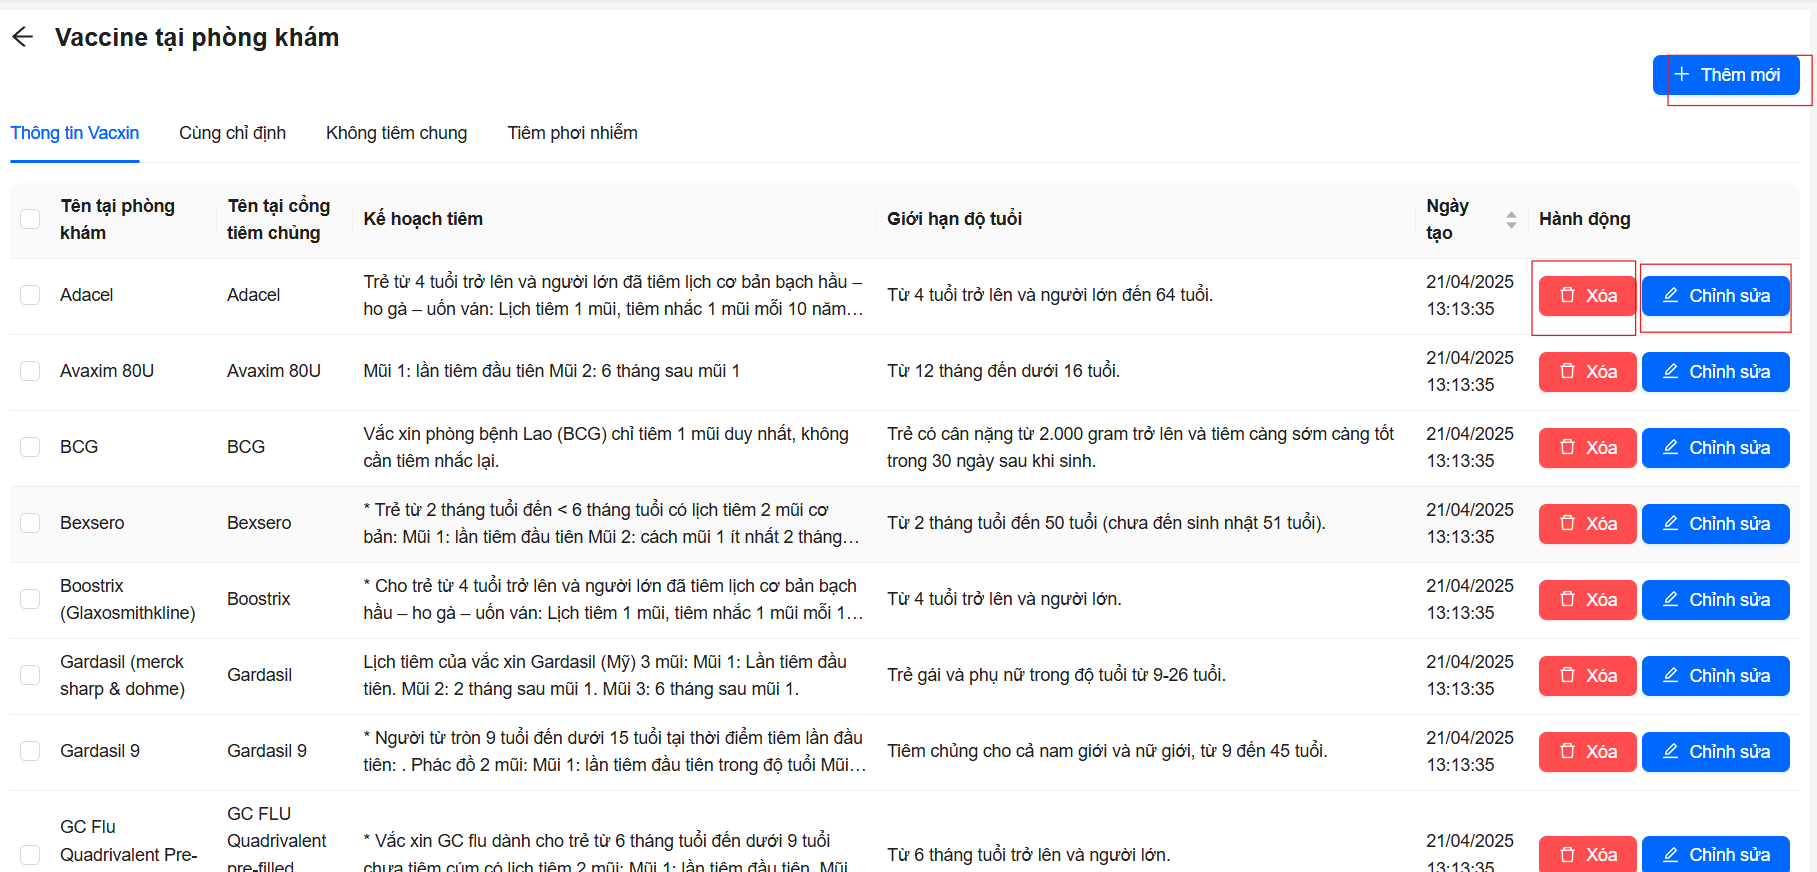Click pencil edit icon for Avaxim 80U

[x=1670, y=371]
